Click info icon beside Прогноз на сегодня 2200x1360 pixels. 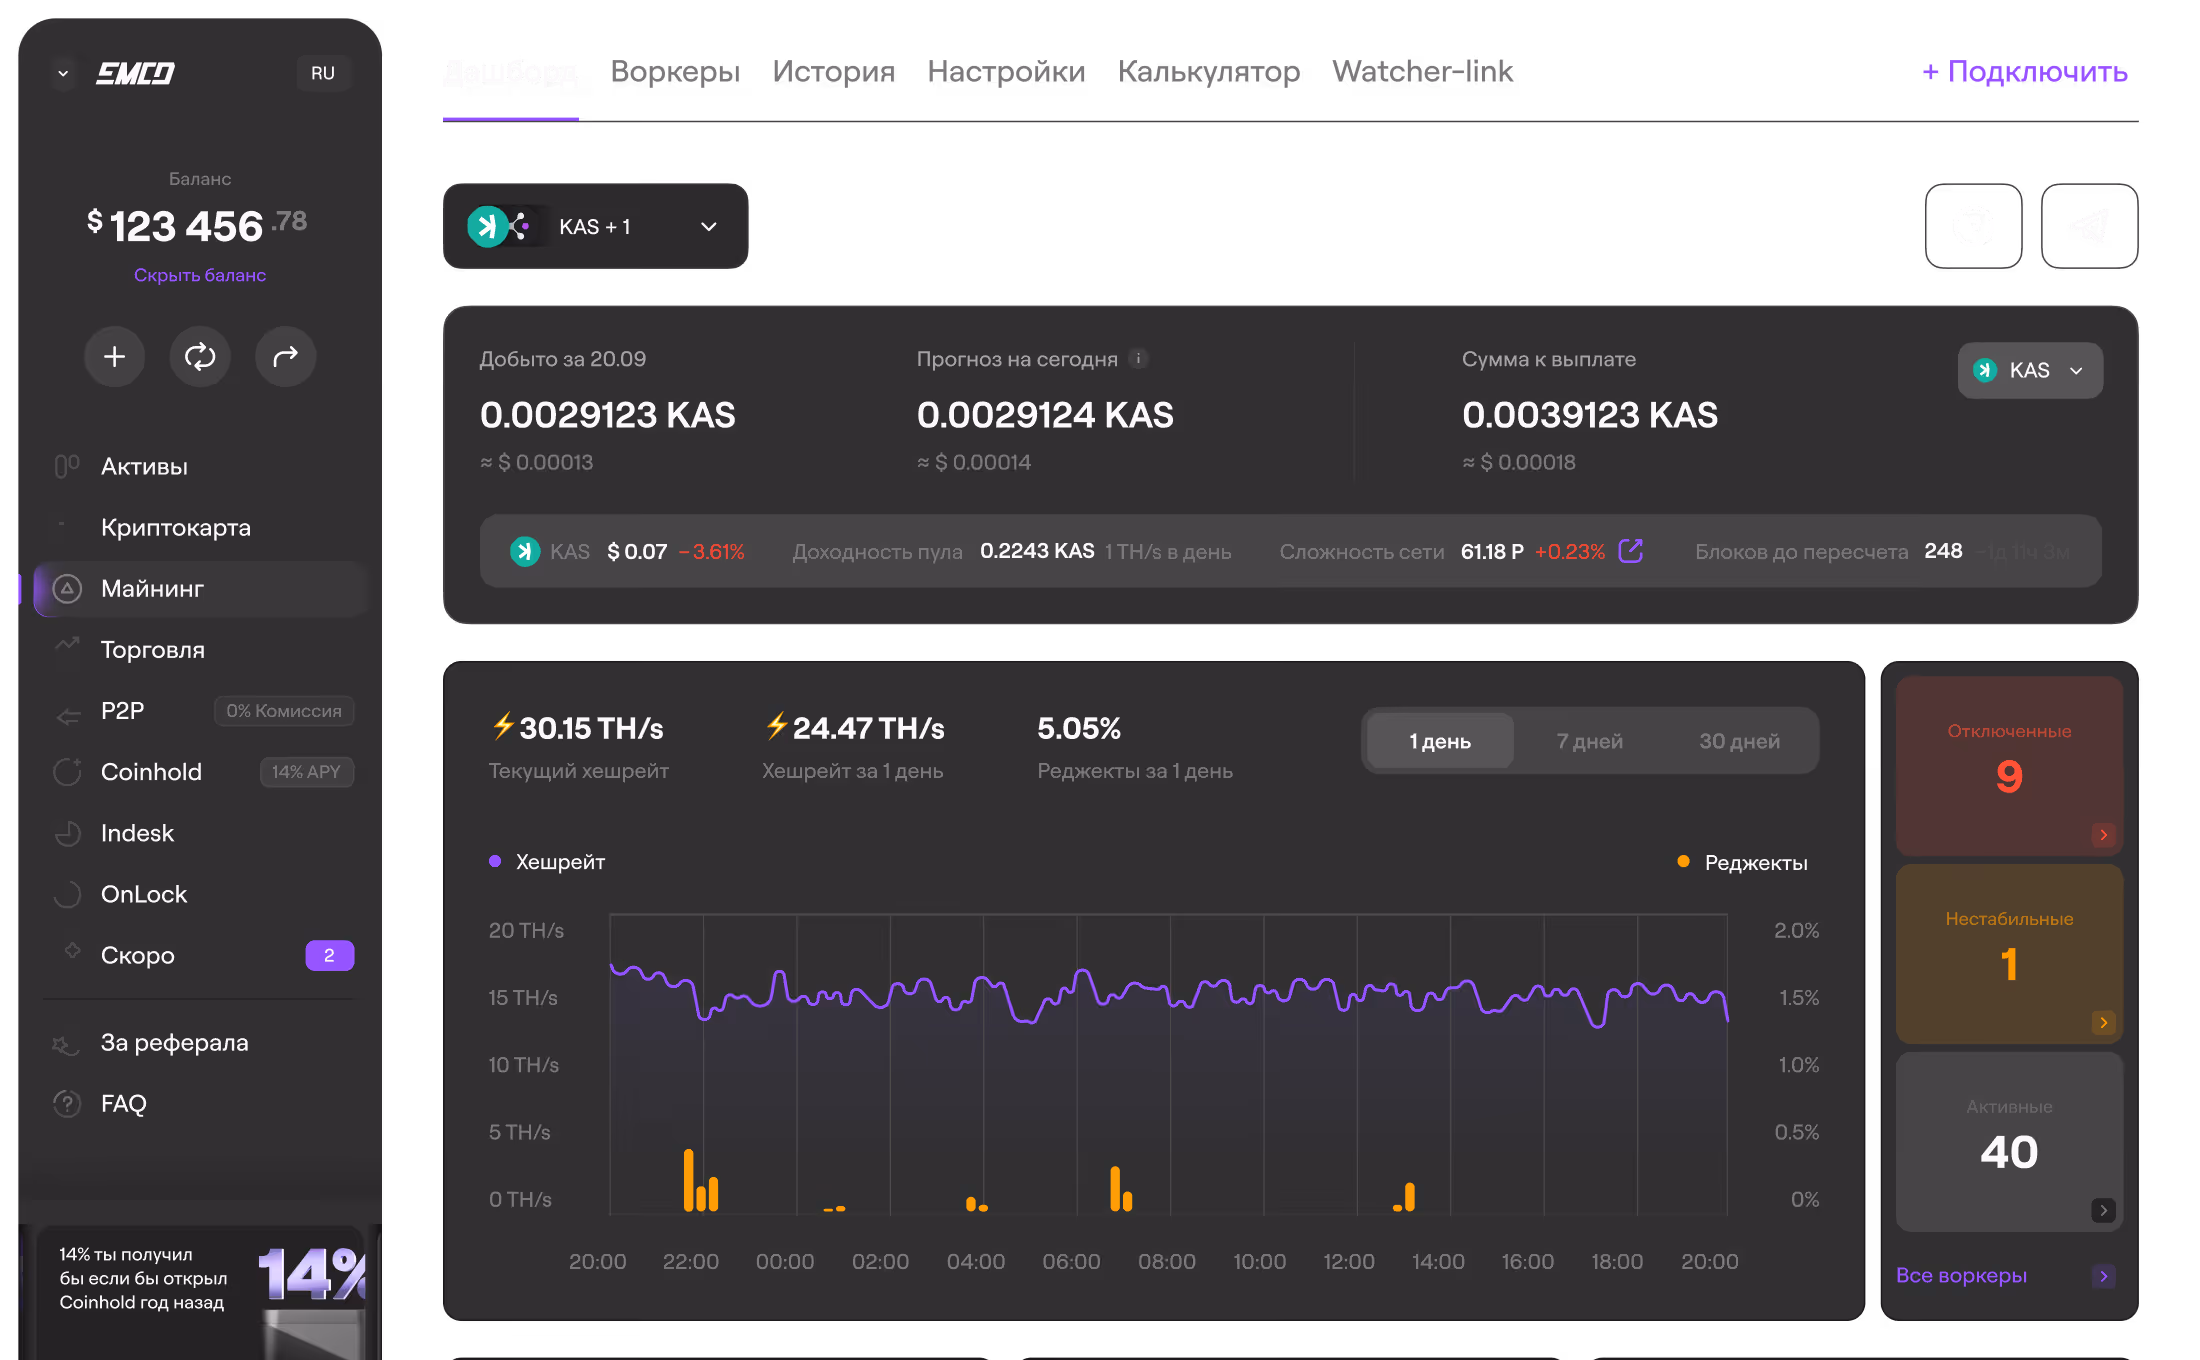pos(1138,358)
